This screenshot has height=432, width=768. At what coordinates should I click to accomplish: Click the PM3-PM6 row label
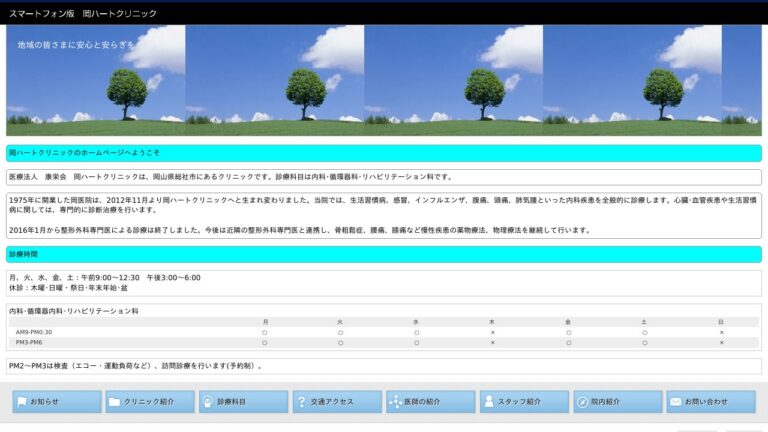pyautogui.click(x=29, y=342)
